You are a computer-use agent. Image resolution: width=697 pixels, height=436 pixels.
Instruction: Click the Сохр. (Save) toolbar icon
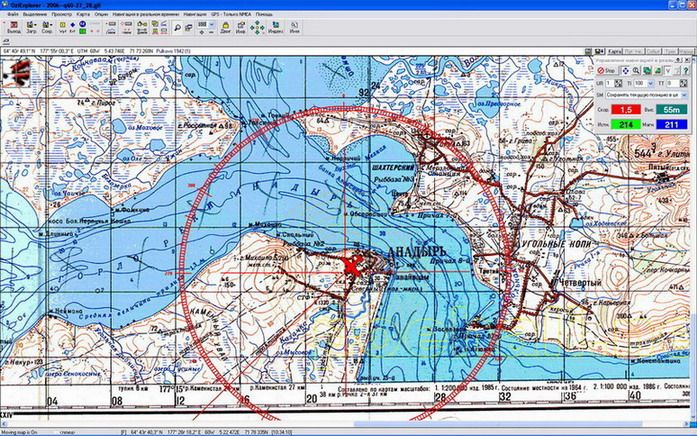tap(46, 28)
